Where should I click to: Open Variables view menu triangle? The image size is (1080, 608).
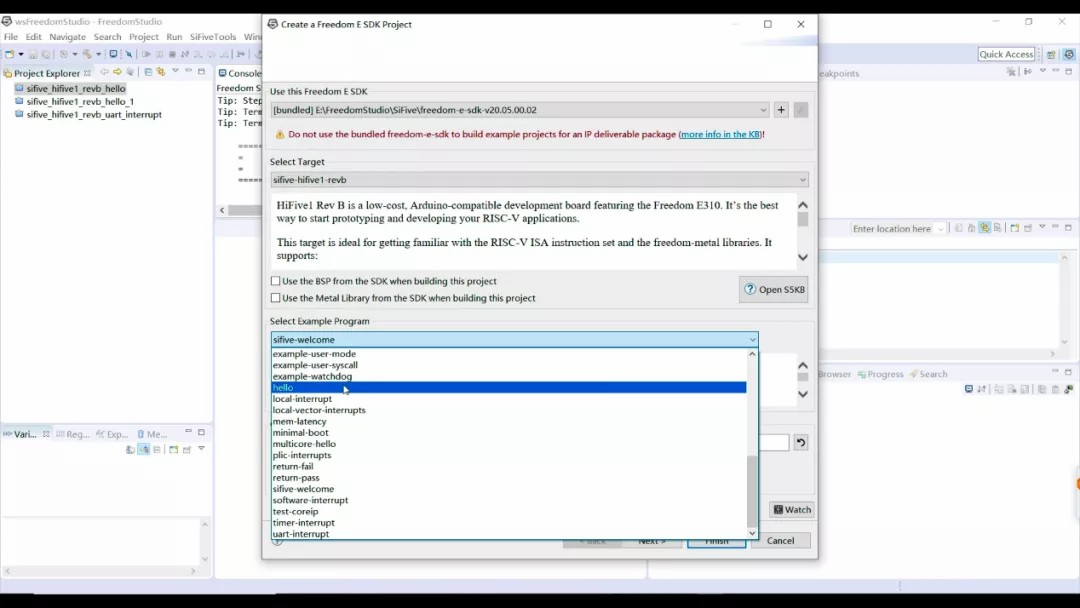pos(201,449)
